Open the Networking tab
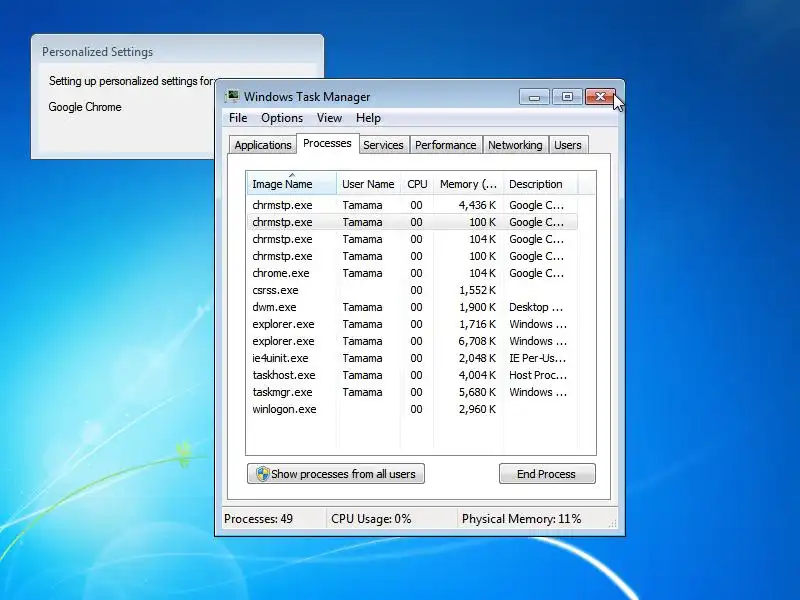 [x=515, y=145]
